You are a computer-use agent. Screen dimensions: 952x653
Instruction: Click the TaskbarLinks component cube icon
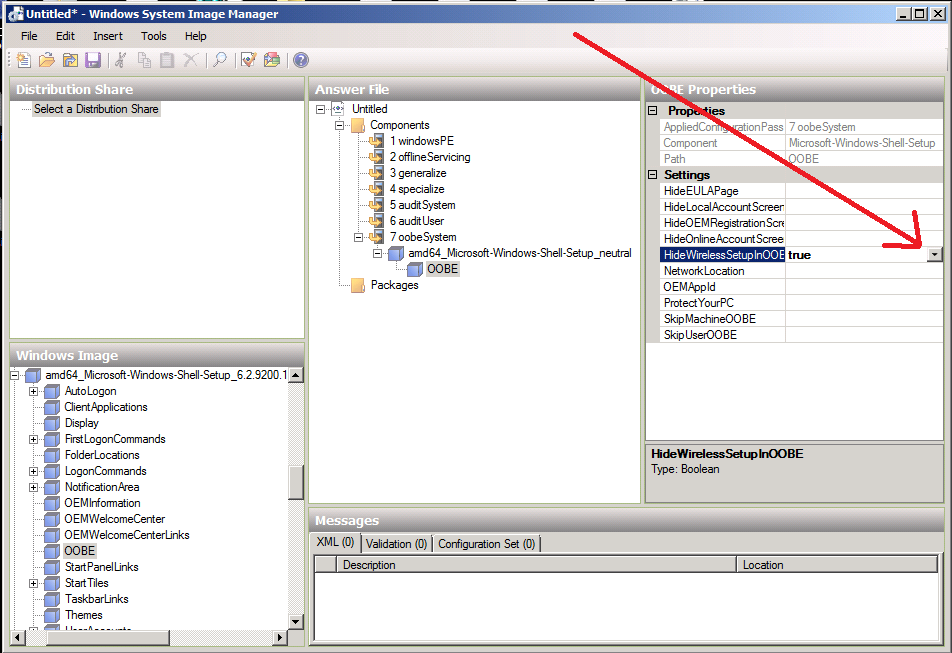click(52, 600)
